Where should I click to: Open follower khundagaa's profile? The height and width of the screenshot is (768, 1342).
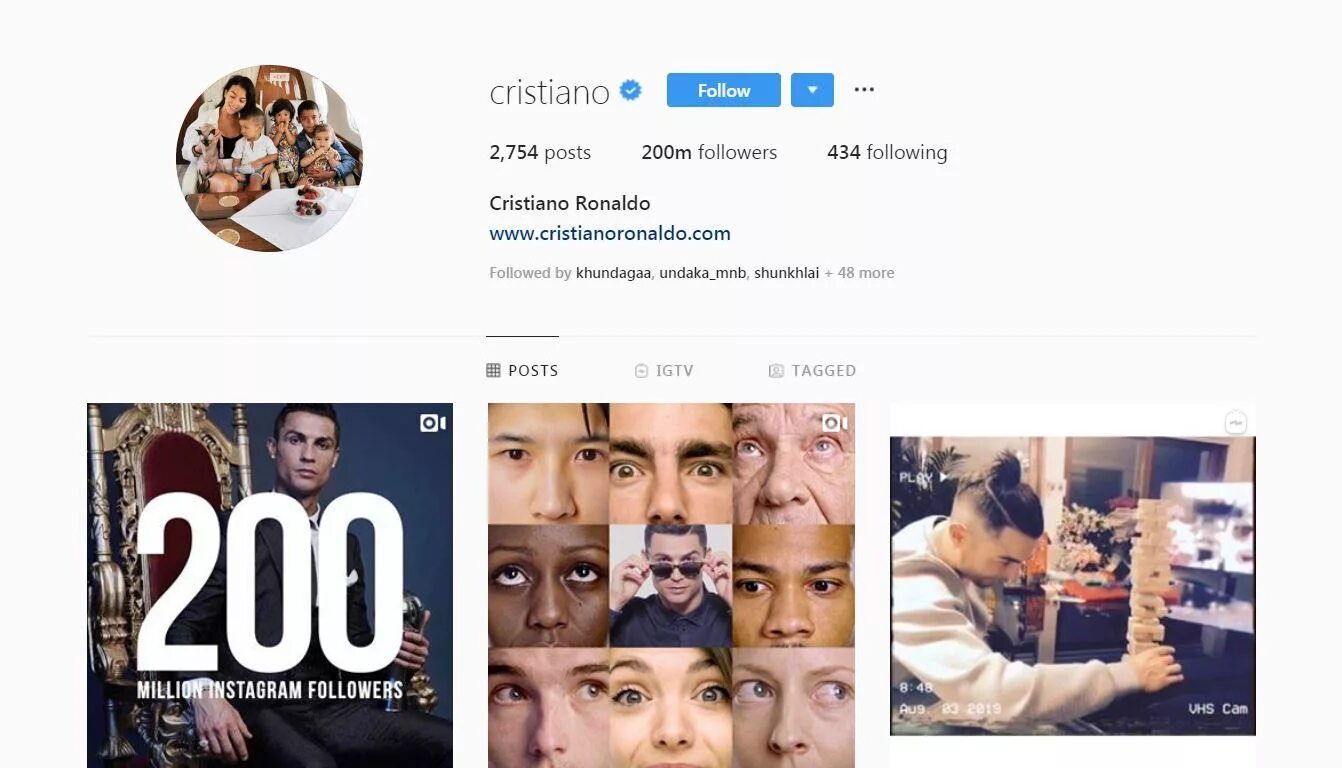[613, 273]
